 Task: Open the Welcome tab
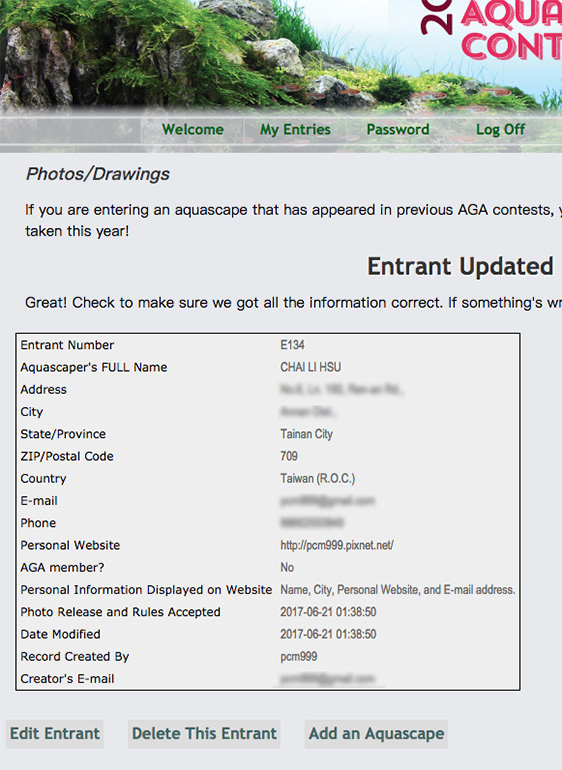click(193, 130)
